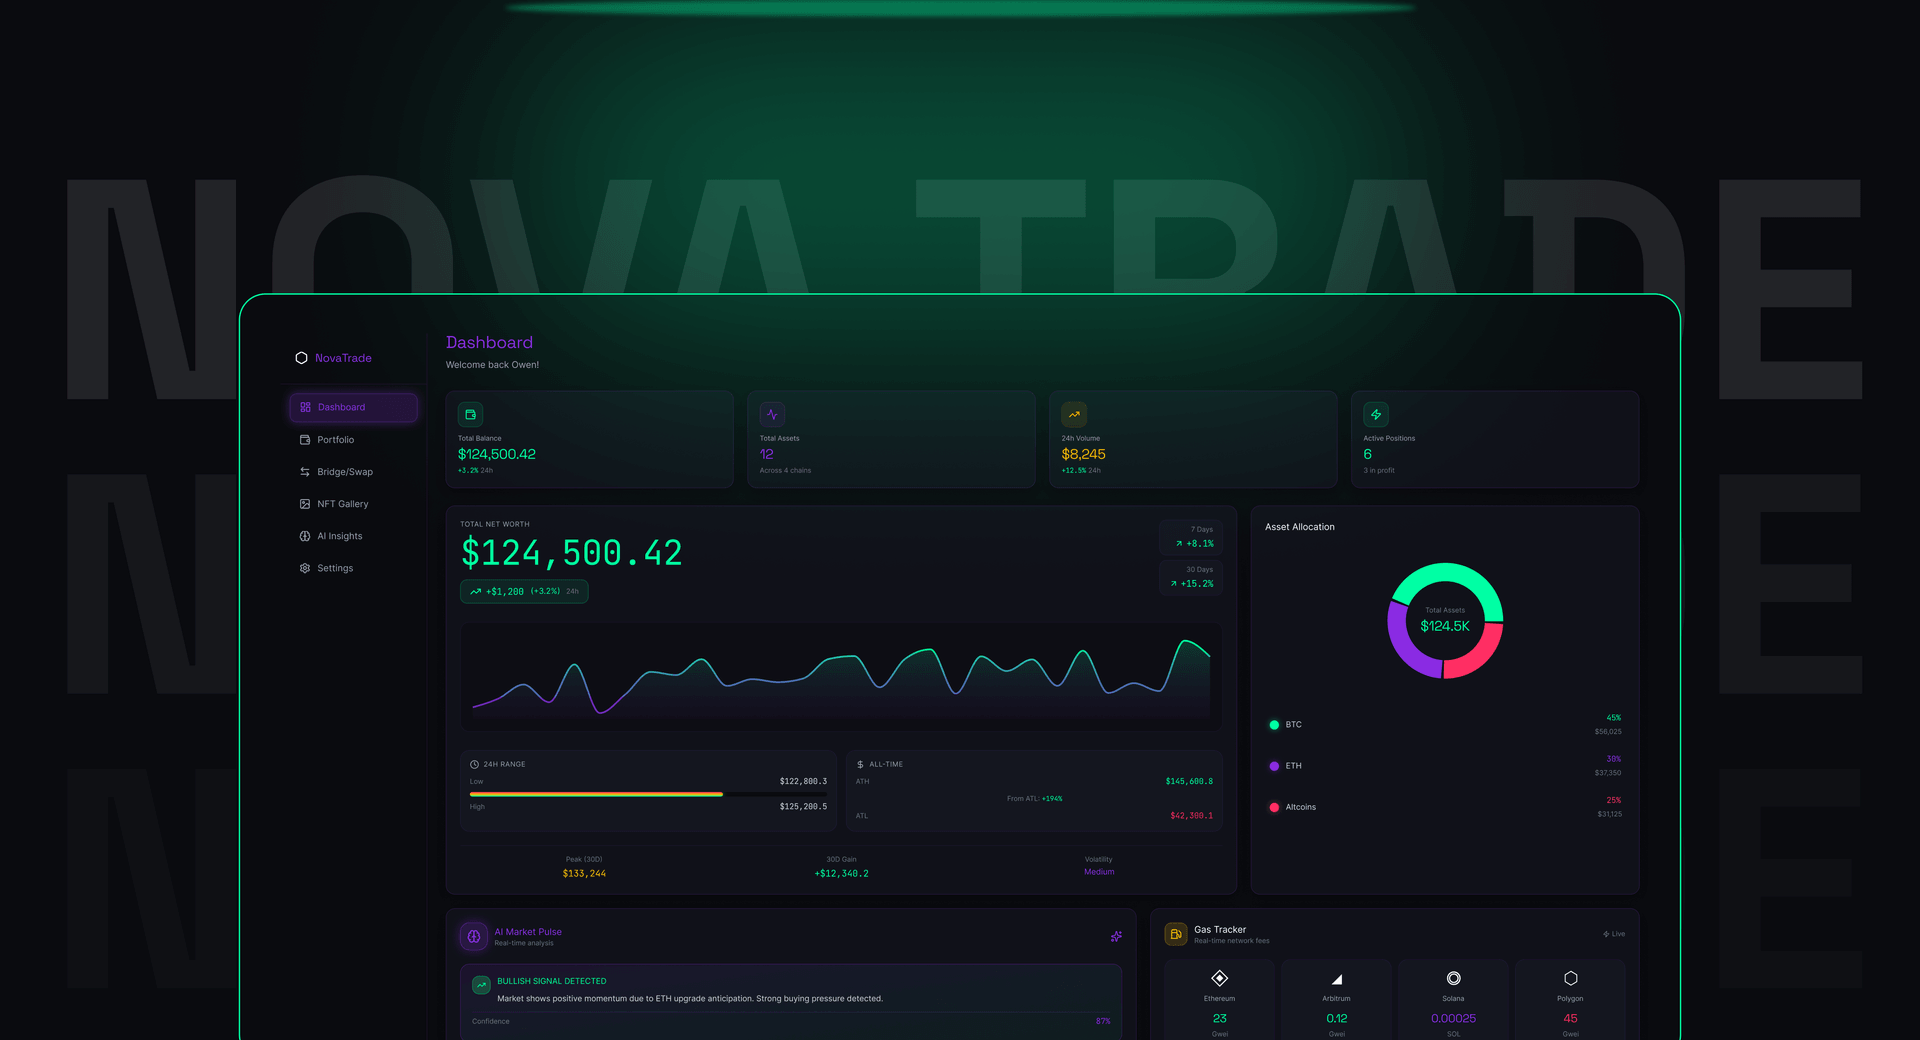Click the $8,245 24h Volume value
Viewport: 1920px width, 1040px height.
point(1084,454)
